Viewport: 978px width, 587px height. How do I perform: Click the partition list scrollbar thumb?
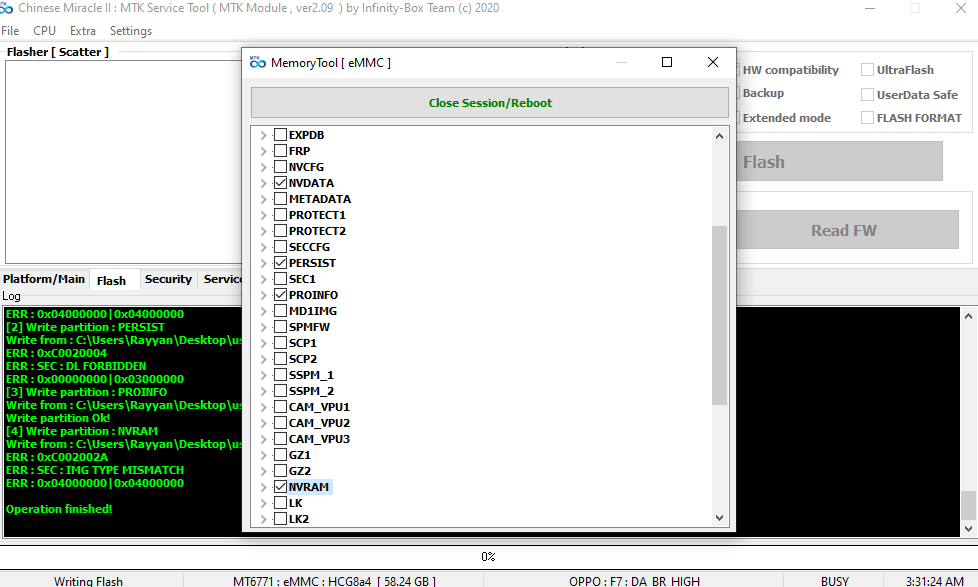point(719,315)
